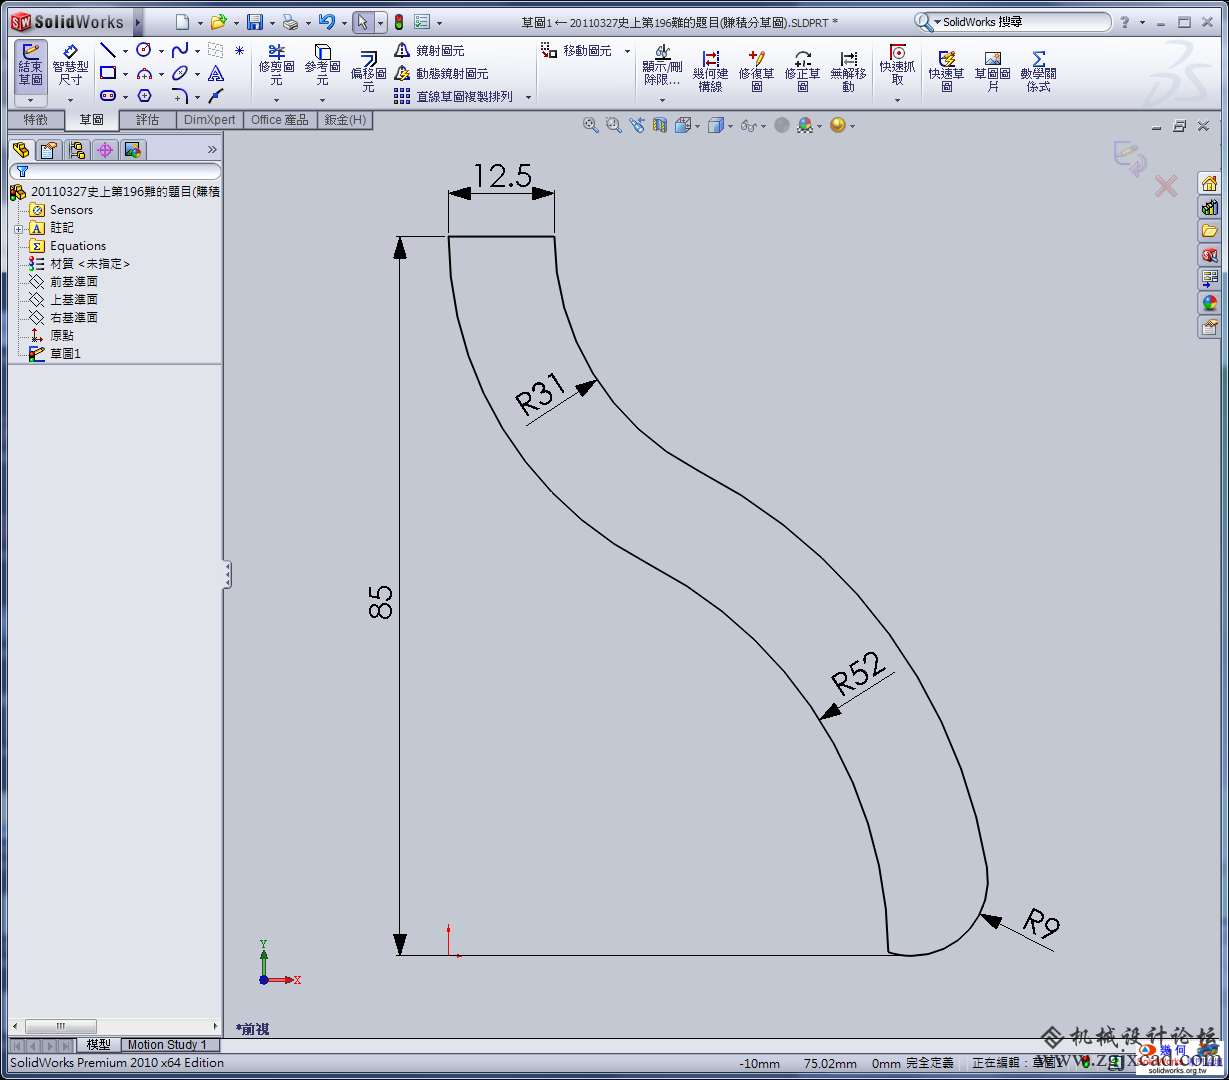1229x1080 pixels.
Task: Switch to the 評估 evaluate tab
Action: [x=147, y=120]
